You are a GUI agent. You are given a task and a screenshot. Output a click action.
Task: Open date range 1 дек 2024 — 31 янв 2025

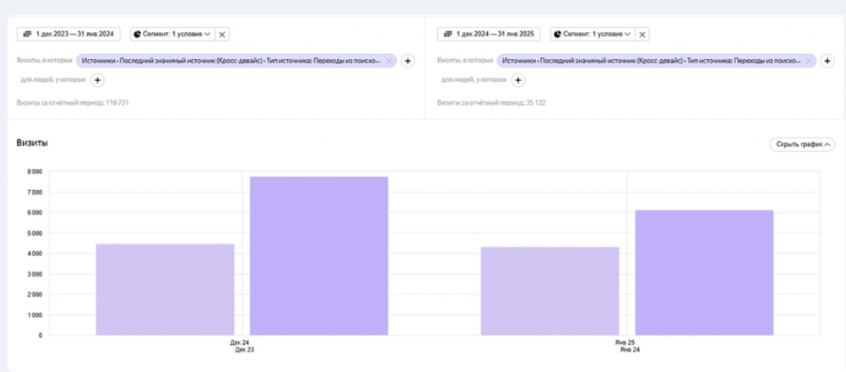pyautogui.click(x=489, y=34)
